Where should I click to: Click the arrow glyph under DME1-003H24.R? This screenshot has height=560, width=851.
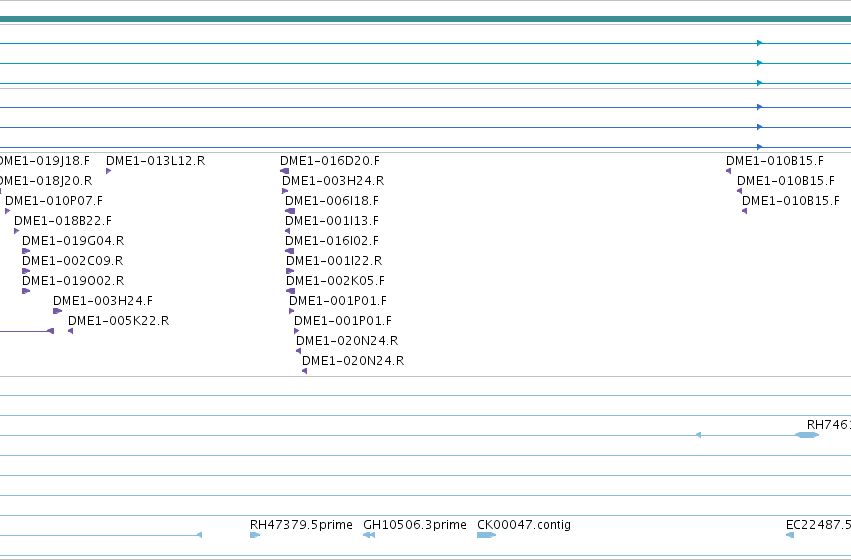pyautogui.click(x=285, y=191)
